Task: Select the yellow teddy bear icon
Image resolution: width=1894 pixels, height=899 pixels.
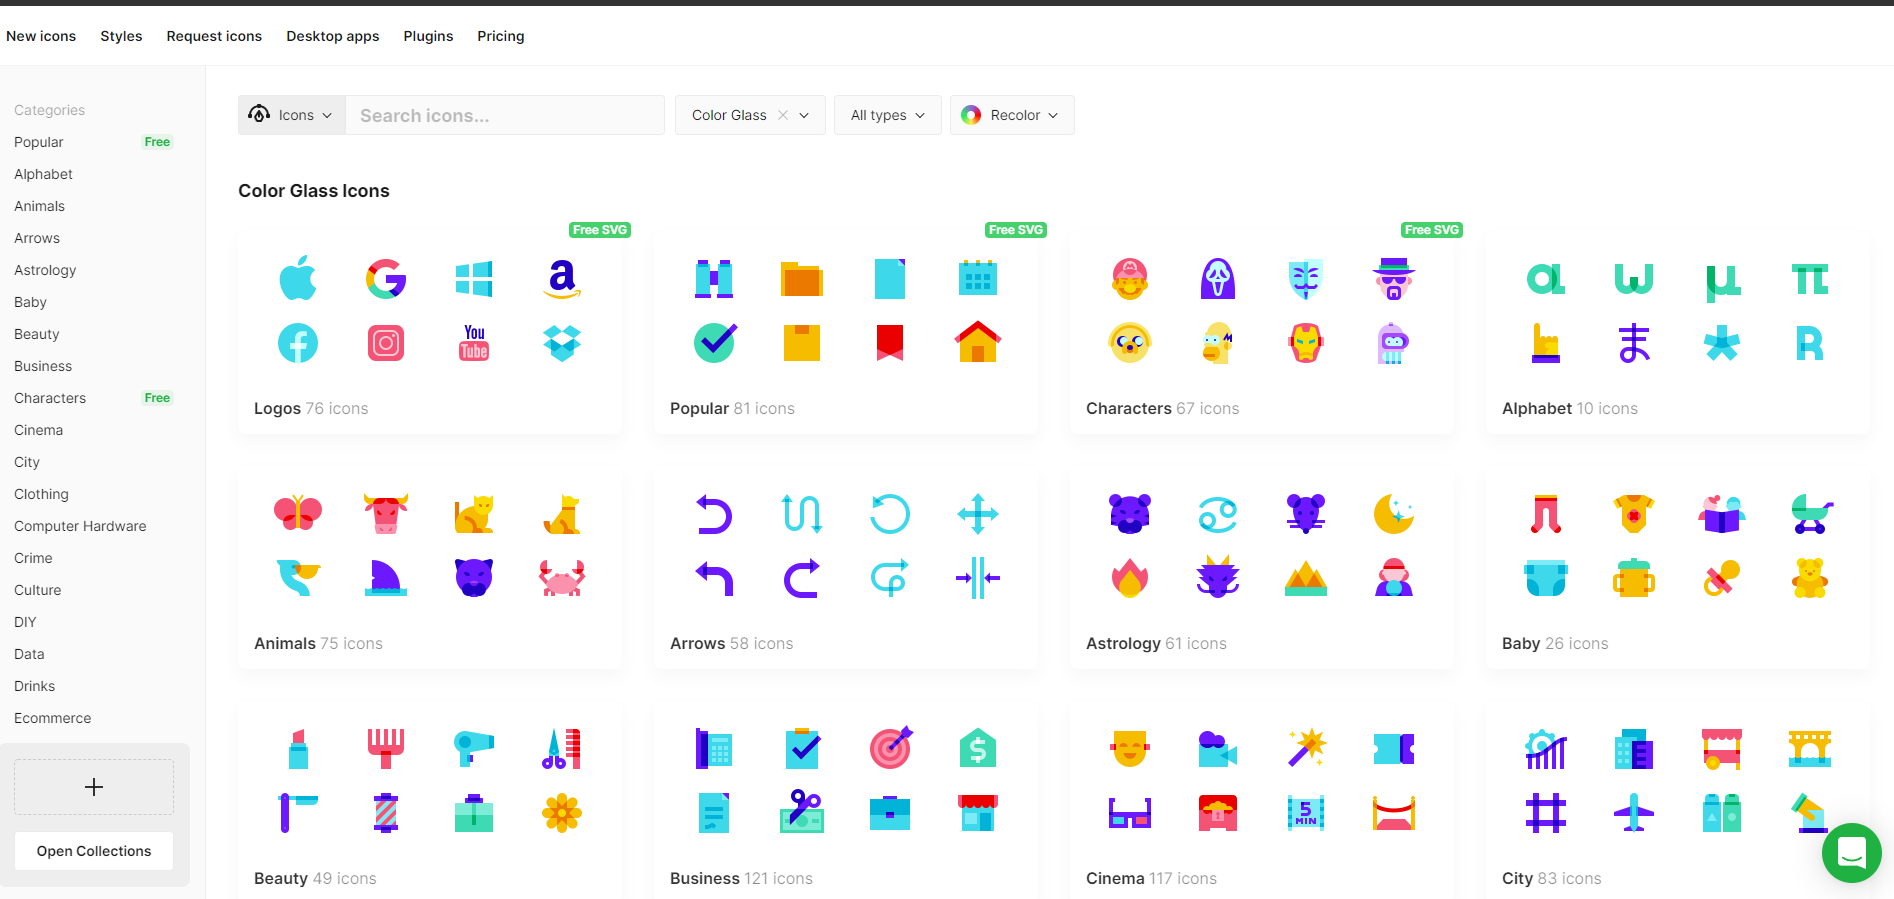Action: [1810, 578]
